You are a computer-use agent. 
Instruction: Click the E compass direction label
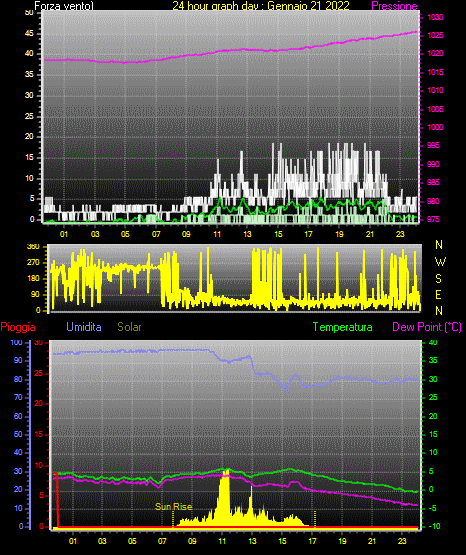click(x=438, y=294)
